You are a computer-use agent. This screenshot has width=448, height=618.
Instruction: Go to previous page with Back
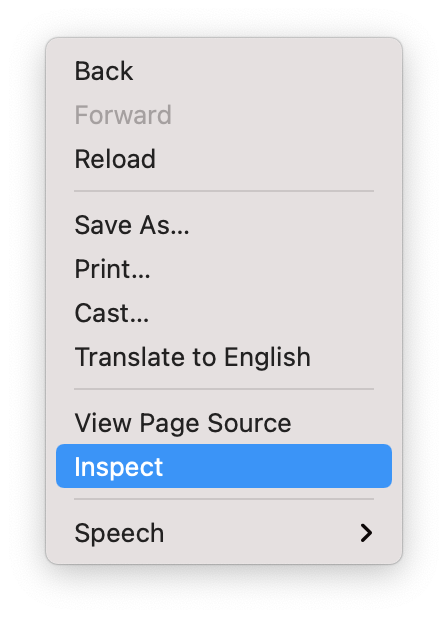click(224, 71)
